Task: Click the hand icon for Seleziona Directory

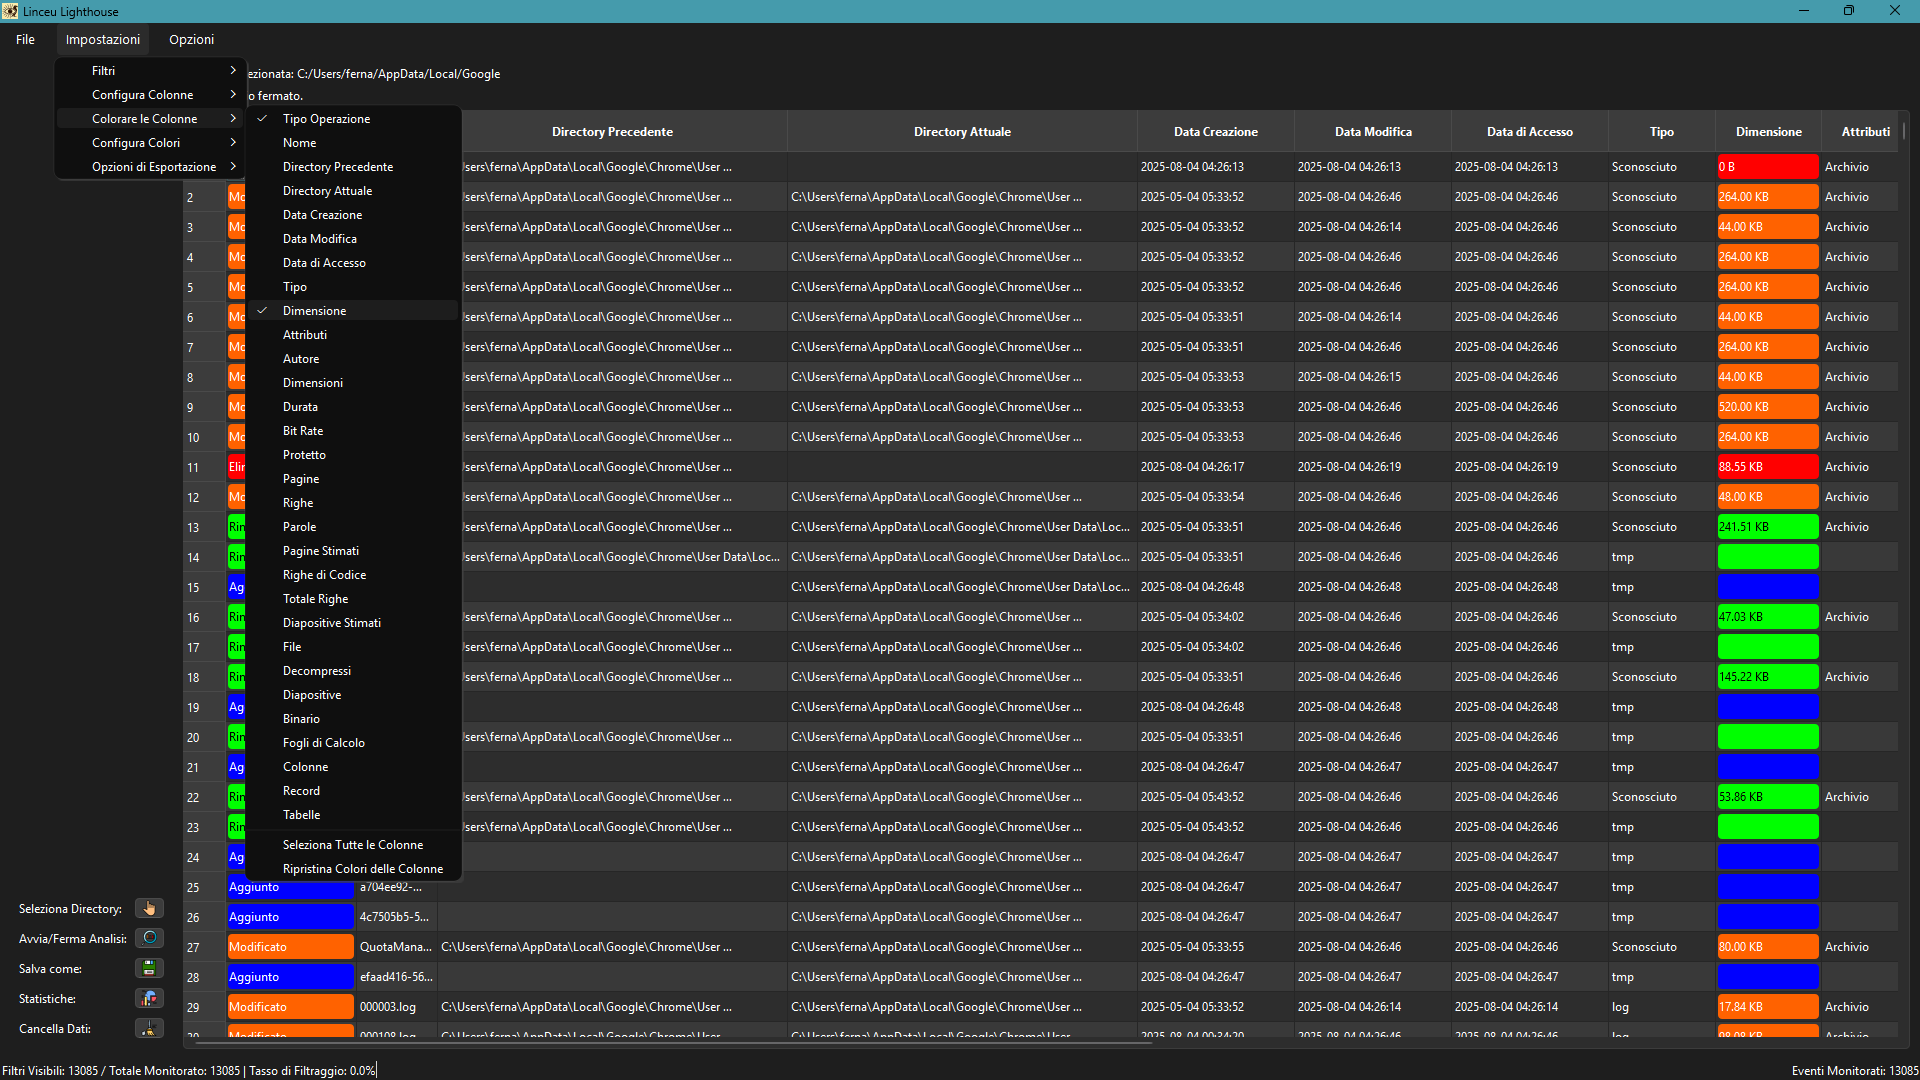Action: point(149,908)
